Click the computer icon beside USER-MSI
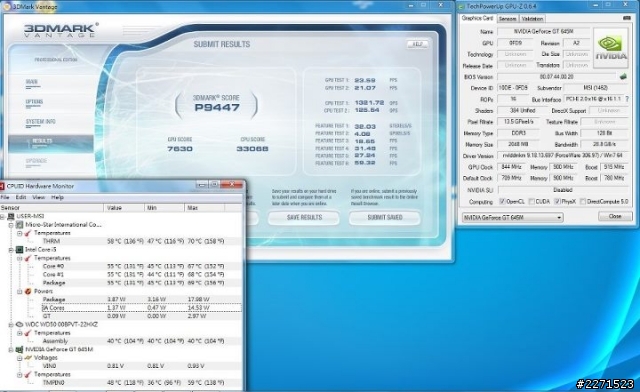This screenshot has width=640, height=392. tap(11, 216)
